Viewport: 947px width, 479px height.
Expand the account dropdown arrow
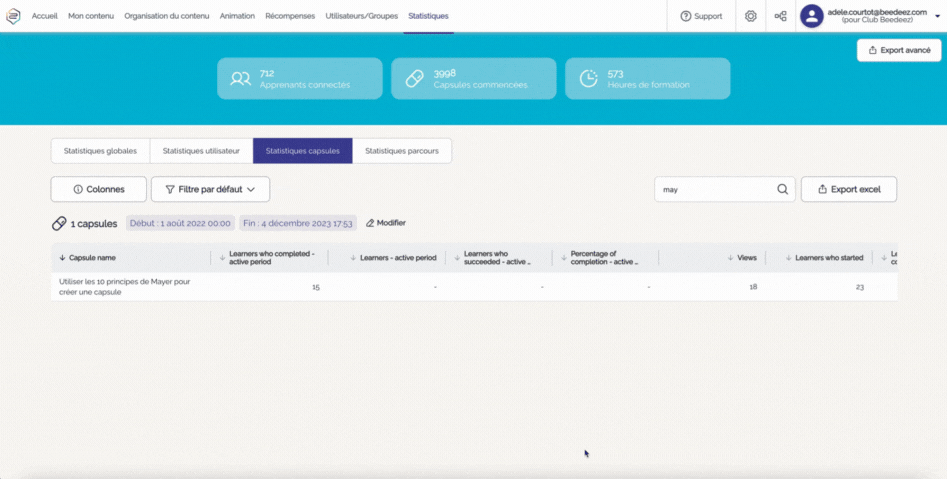pyautogui.click(x=937, y=16)
